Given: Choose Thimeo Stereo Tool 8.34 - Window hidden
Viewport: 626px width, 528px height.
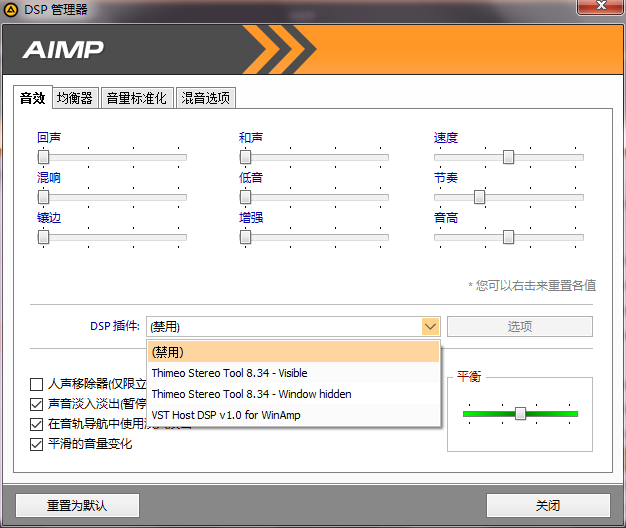Looking at the screenshot, I should pyautogui.click(x=293, y=394).
